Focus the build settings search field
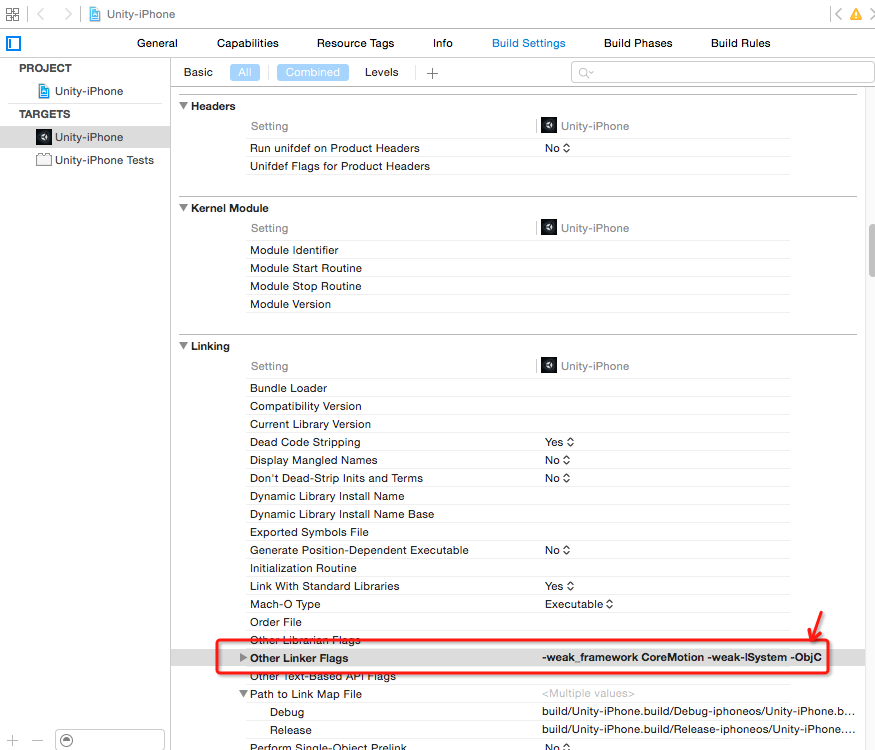 coord(723,73)
